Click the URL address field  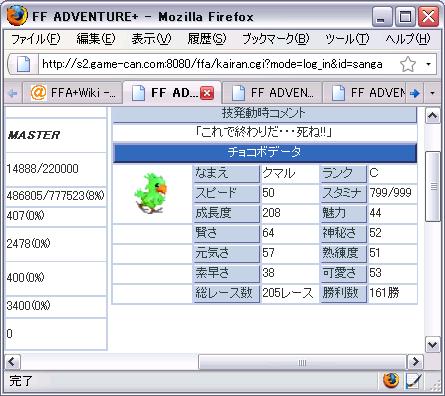tap(212, 64)
